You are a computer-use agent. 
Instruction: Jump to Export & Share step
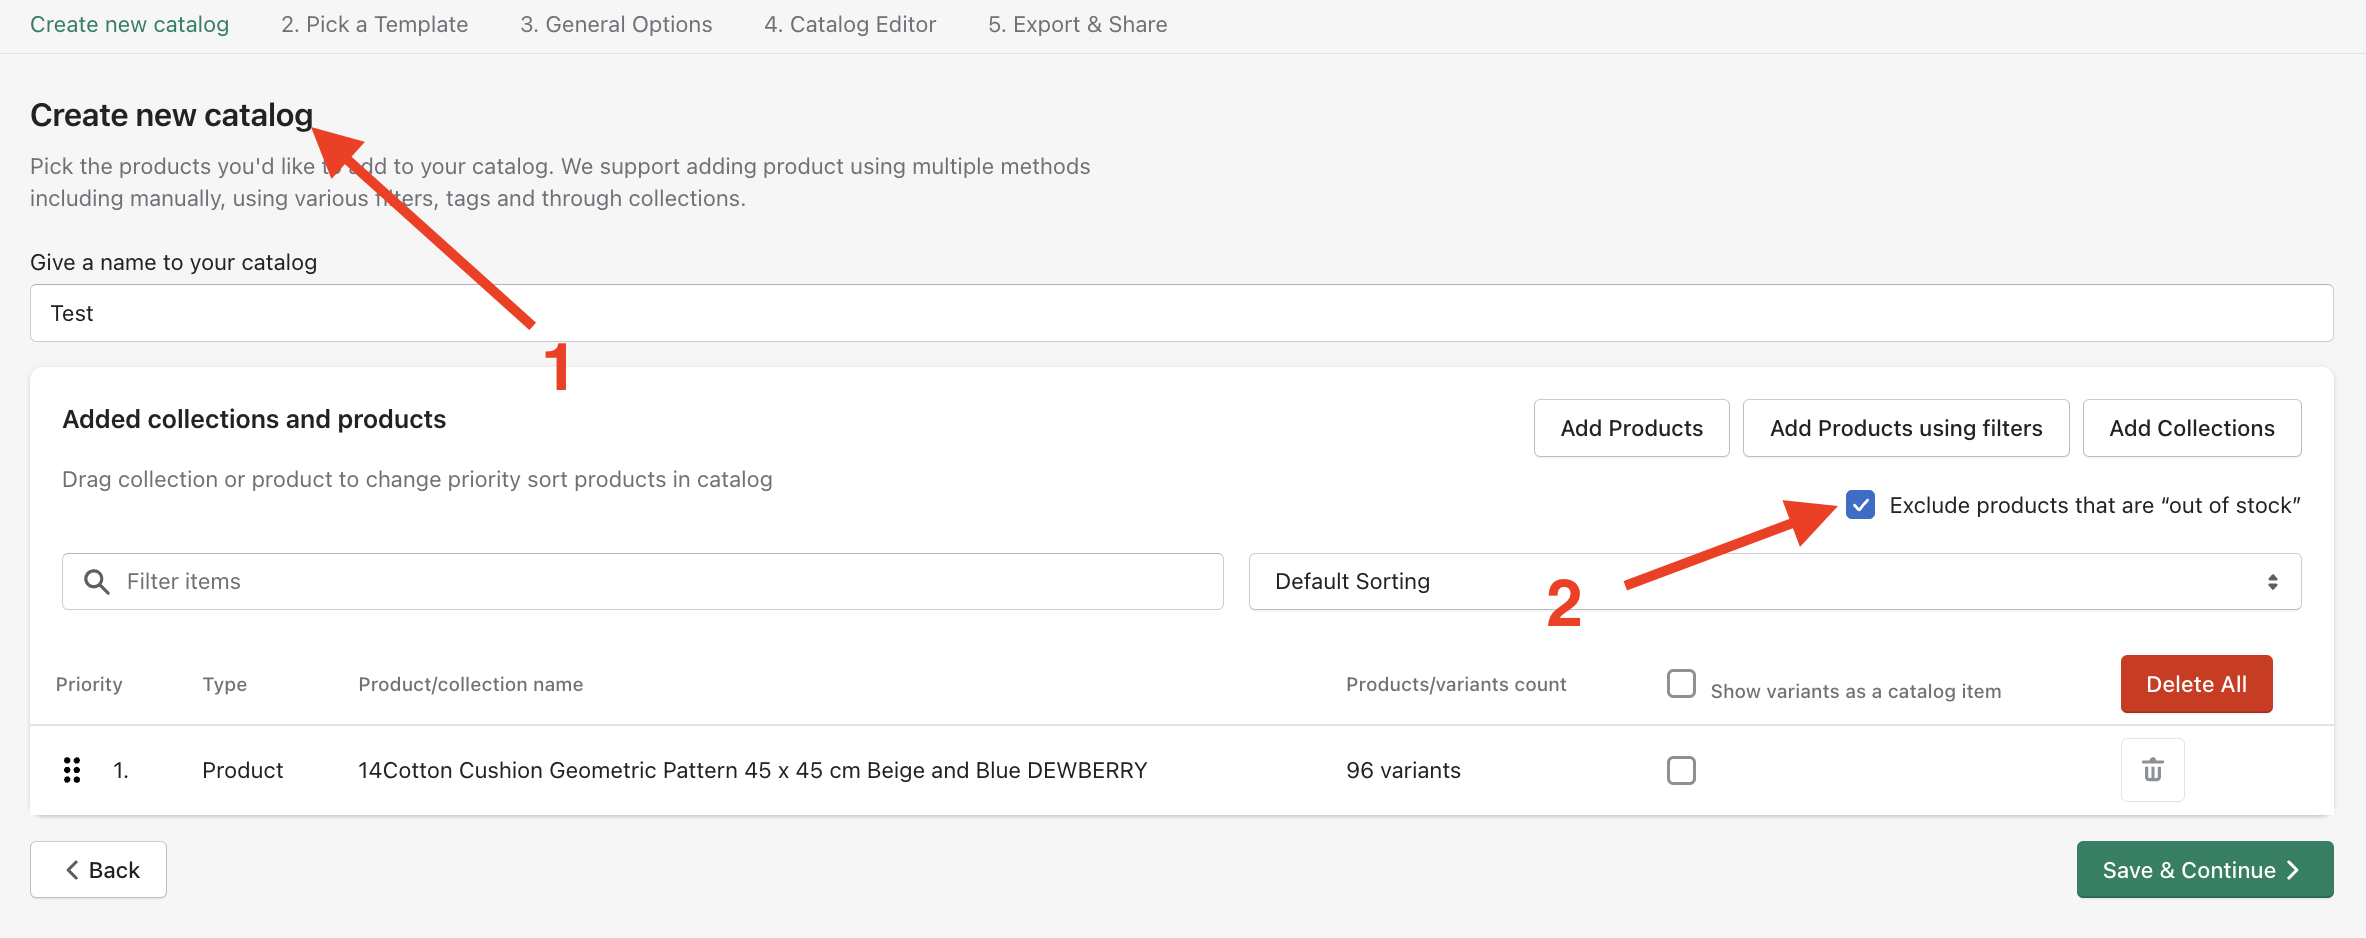1077,25
